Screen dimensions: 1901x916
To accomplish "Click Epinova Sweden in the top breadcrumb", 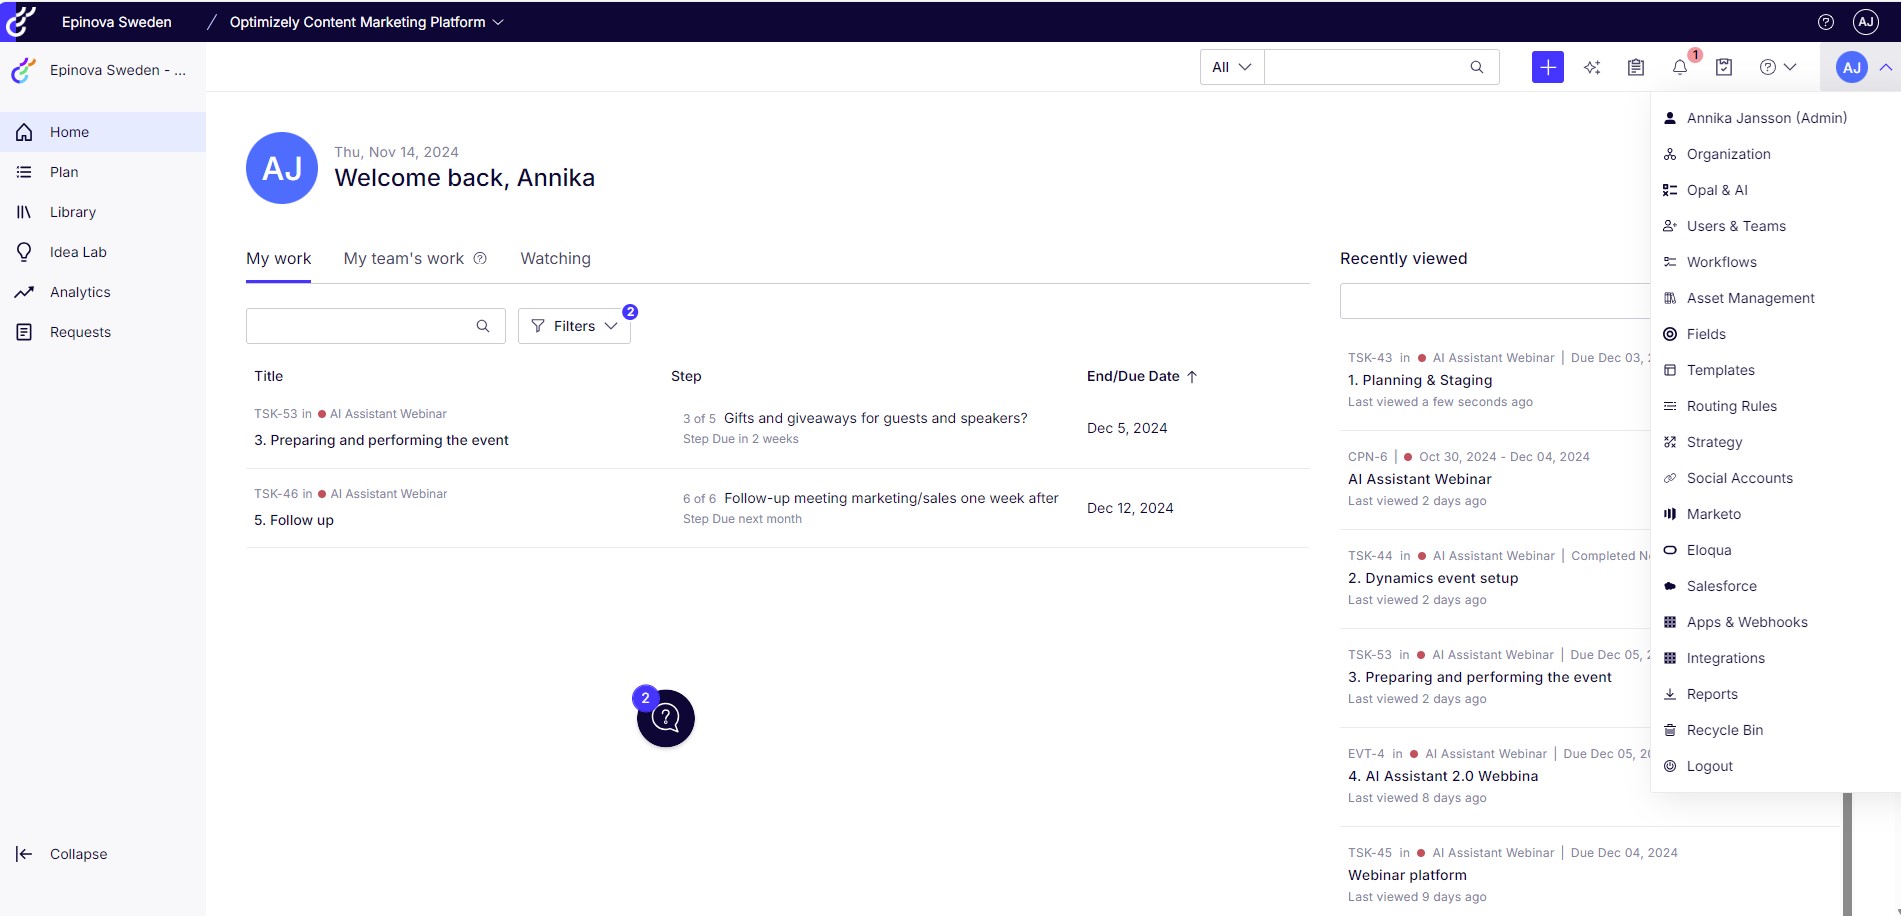I will click(x=116, y=22).
